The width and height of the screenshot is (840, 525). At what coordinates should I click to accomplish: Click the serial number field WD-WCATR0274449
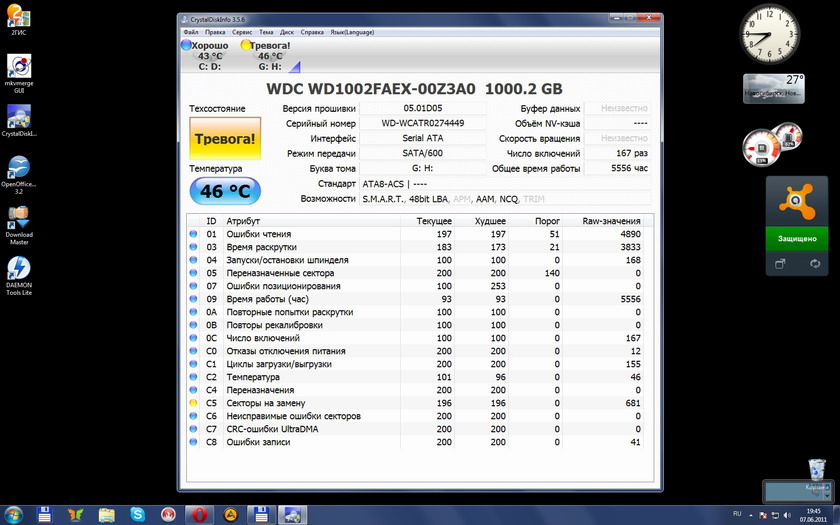(423, 123)
